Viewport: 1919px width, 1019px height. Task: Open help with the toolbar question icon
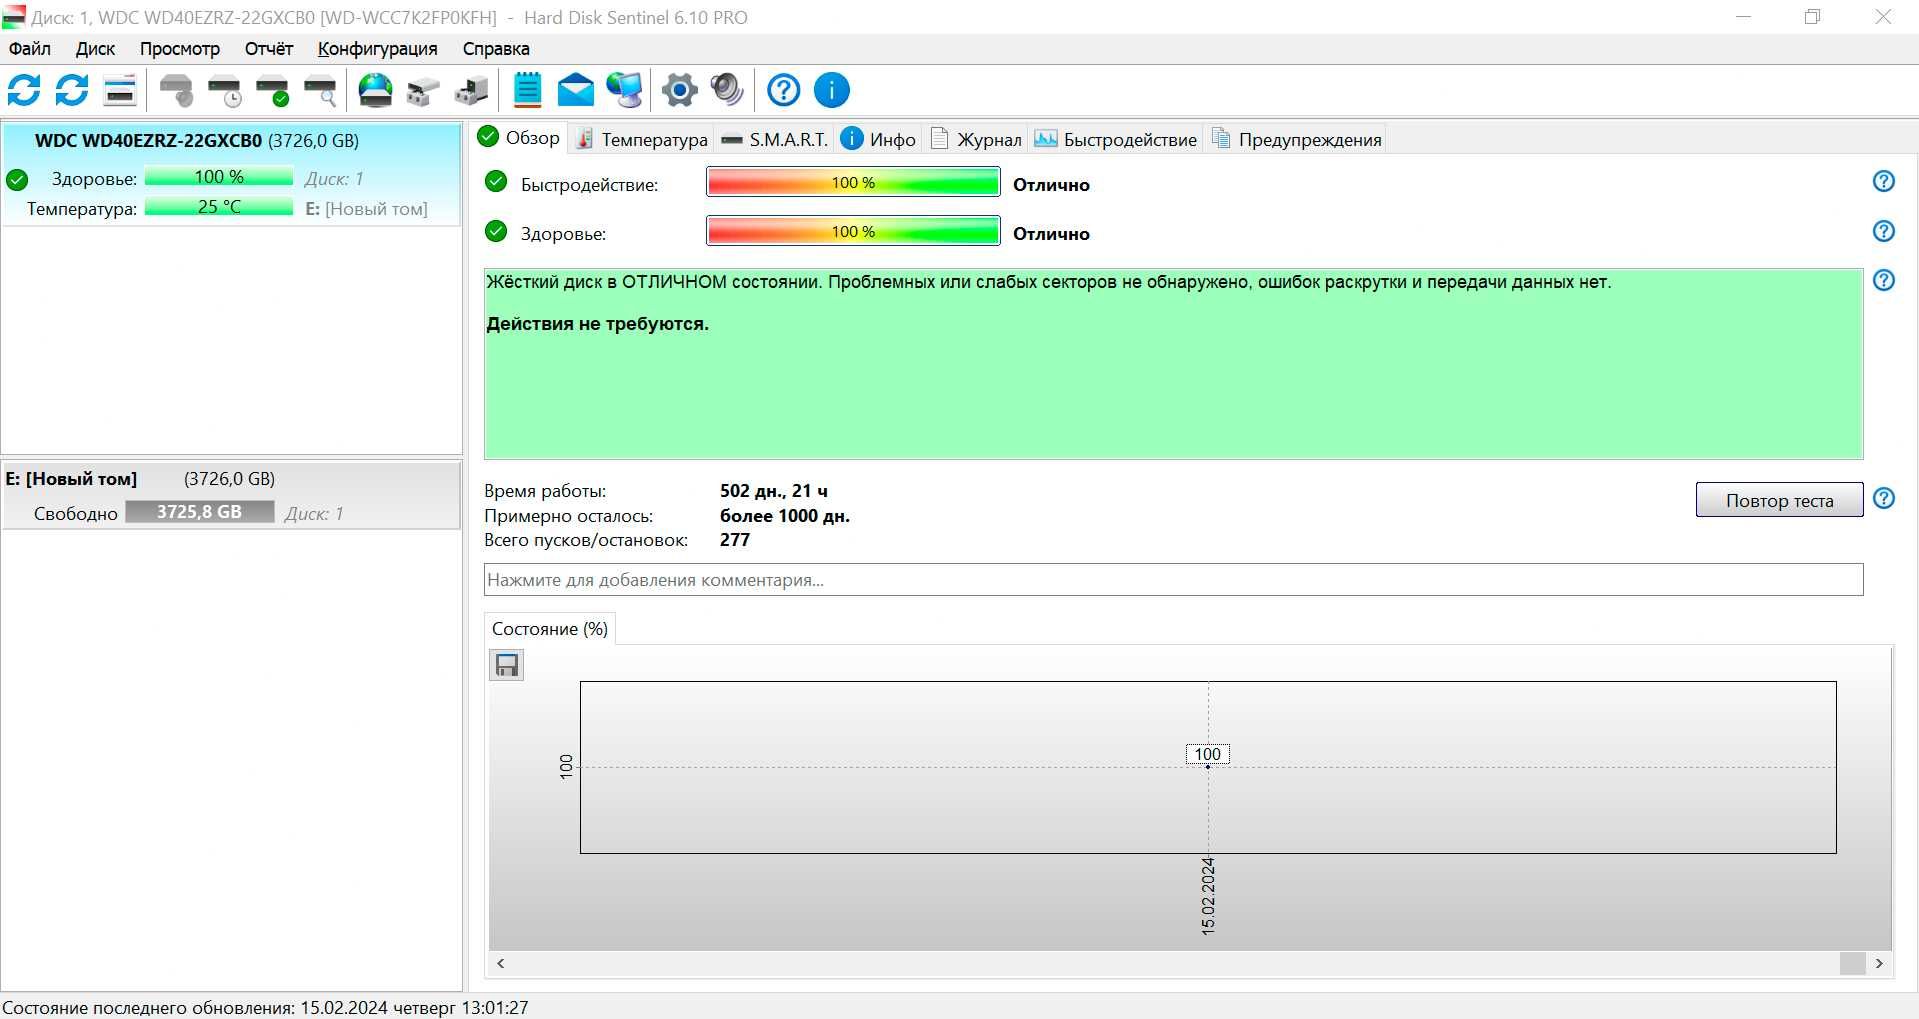pyautogui.click(x=784, y=90)
